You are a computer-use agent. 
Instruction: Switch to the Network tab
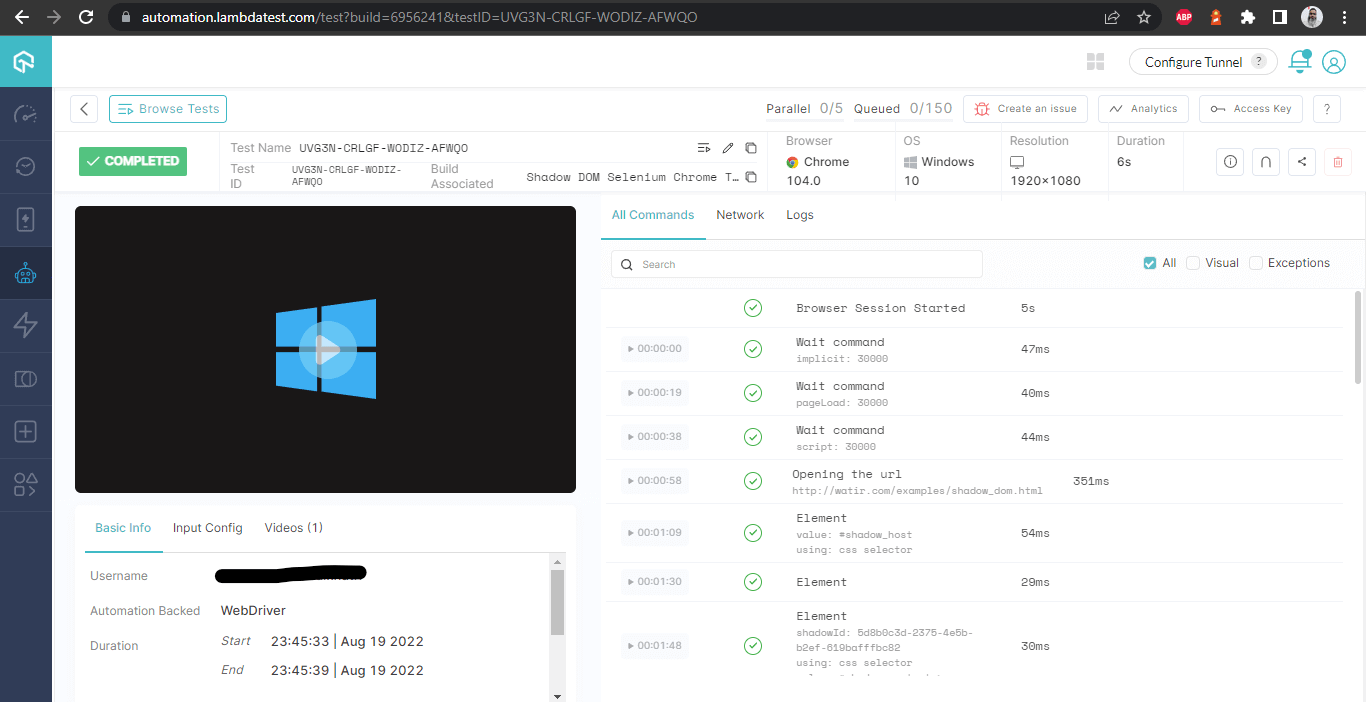tap(740, 215)
